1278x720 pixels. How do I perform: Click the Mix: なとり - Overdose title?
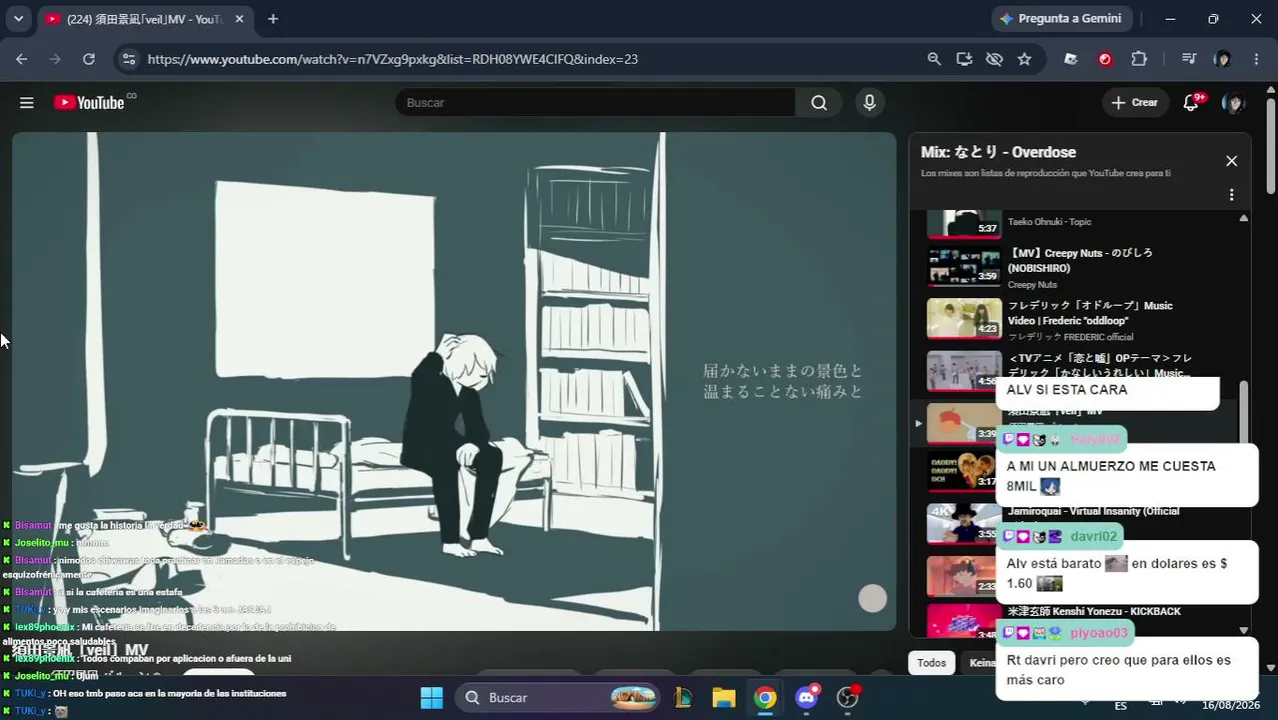point(998,152)
